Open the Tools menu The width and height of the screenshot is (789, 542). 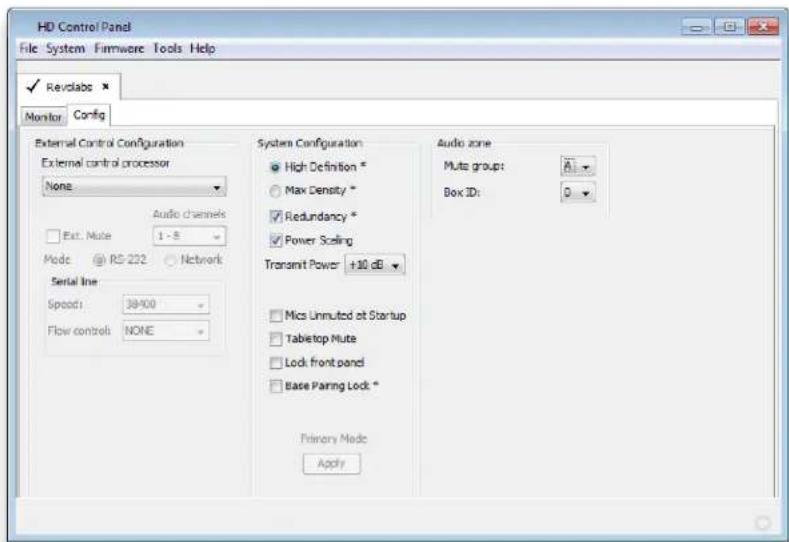(x=168, y=48)
